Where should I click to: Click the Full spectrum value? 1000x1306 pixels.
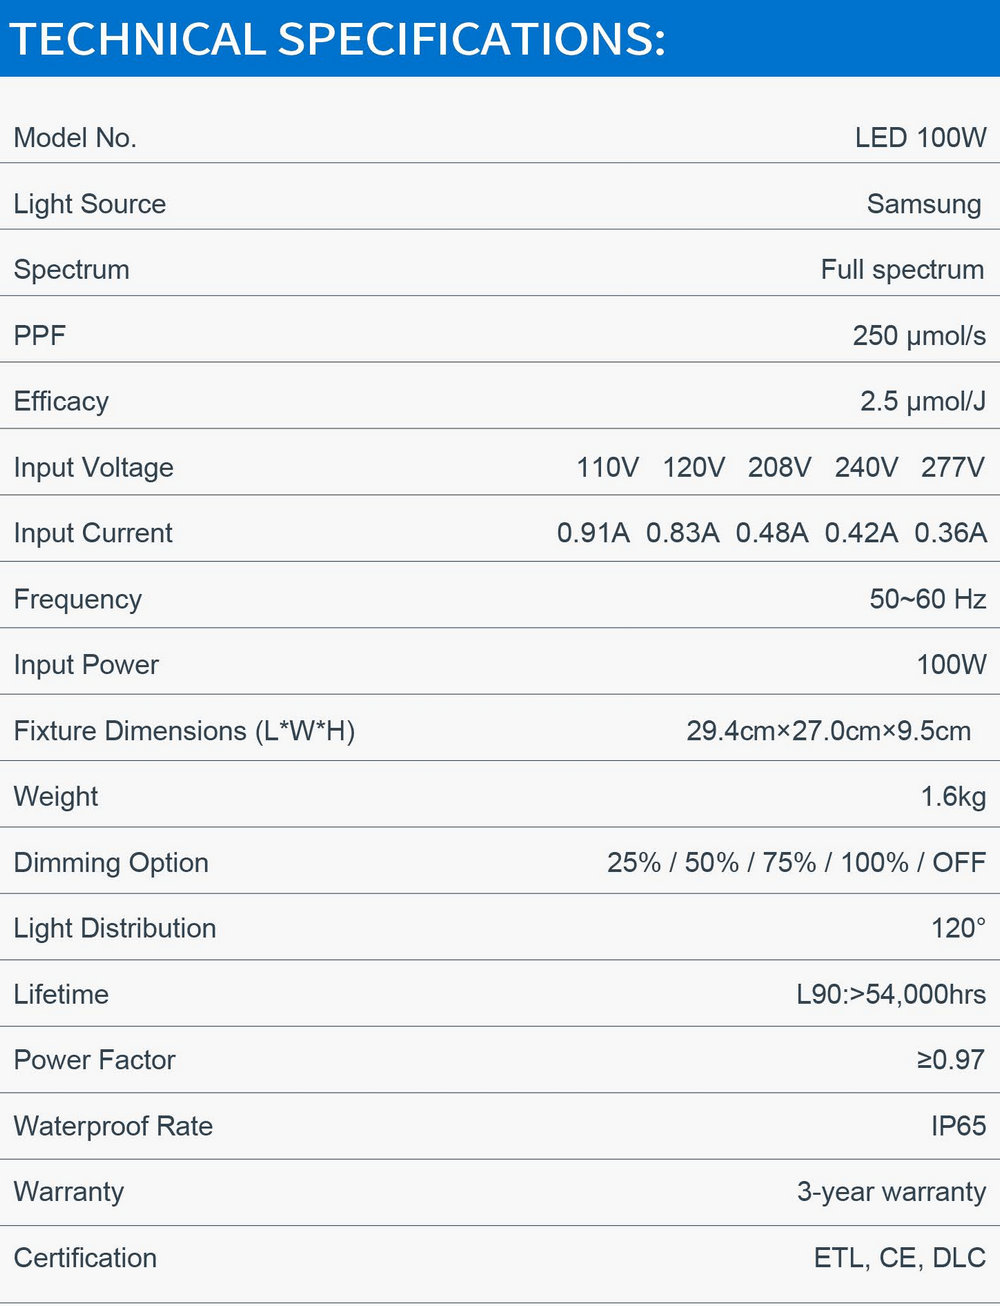click(x=902, y=270)
